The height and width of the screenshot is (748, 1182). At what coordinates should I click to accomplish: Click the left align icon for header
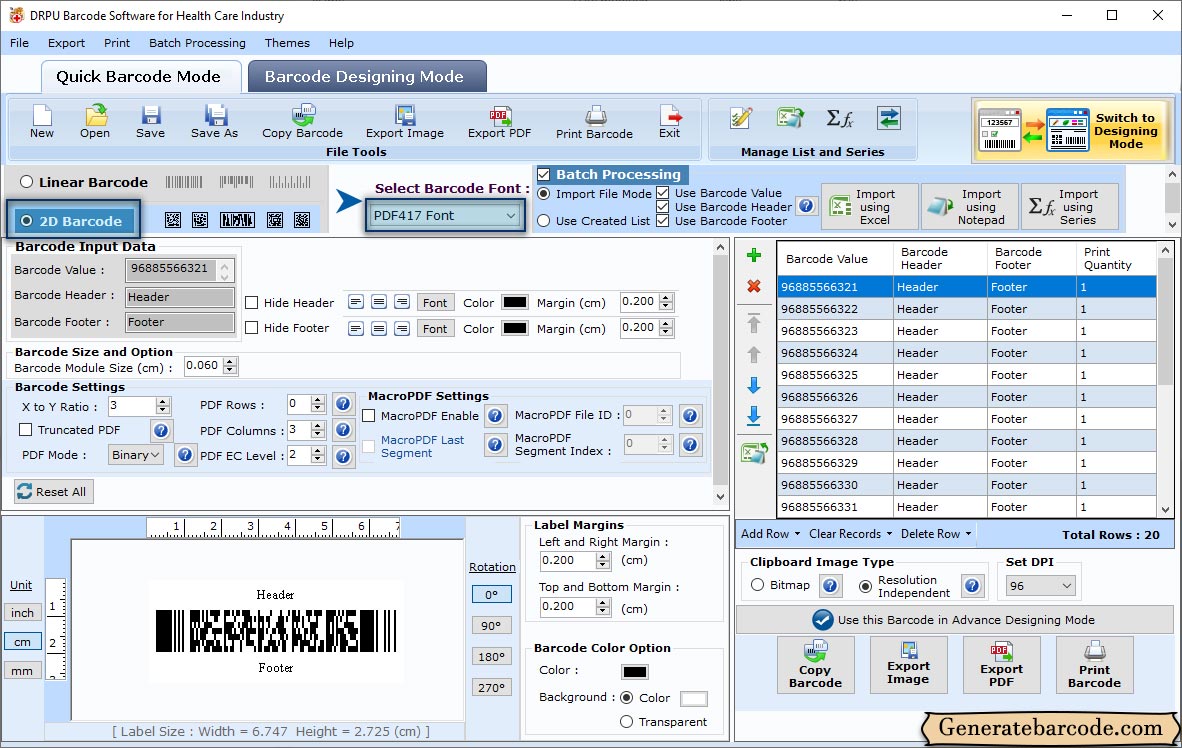pyautogui.click(x=356, y=302)
